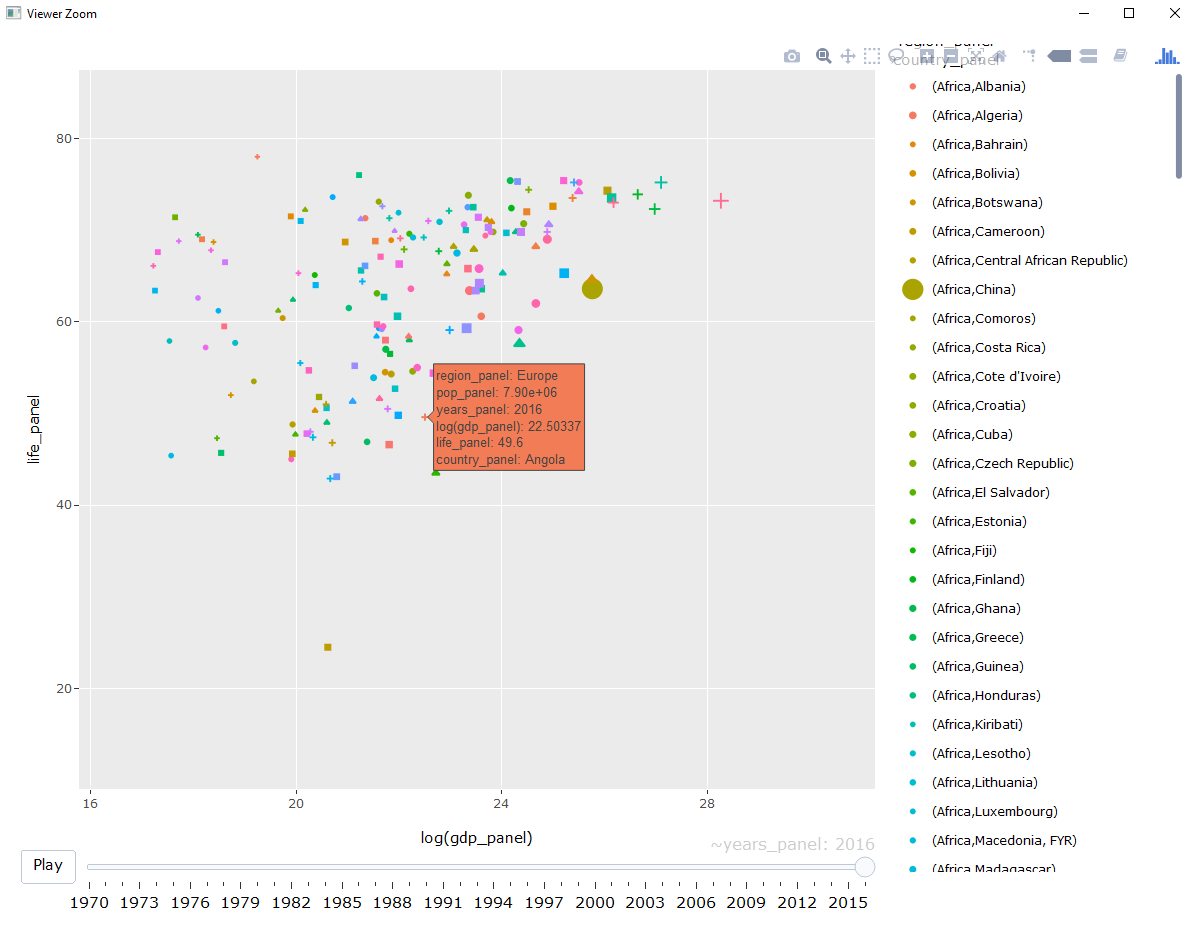Toggle spike lines on the plot
This screenshot has height=926, width=1195.
(1031, 56)
